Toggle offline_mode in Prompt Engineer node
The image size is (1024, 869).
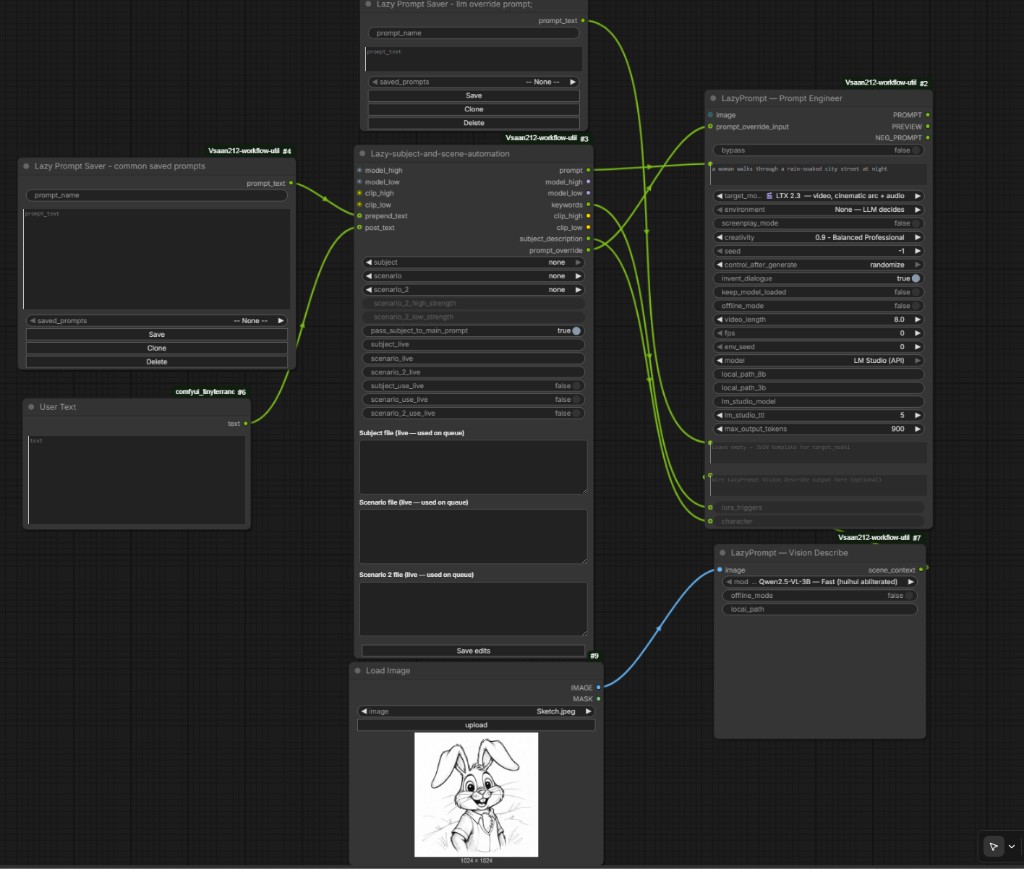click(916, 306)
